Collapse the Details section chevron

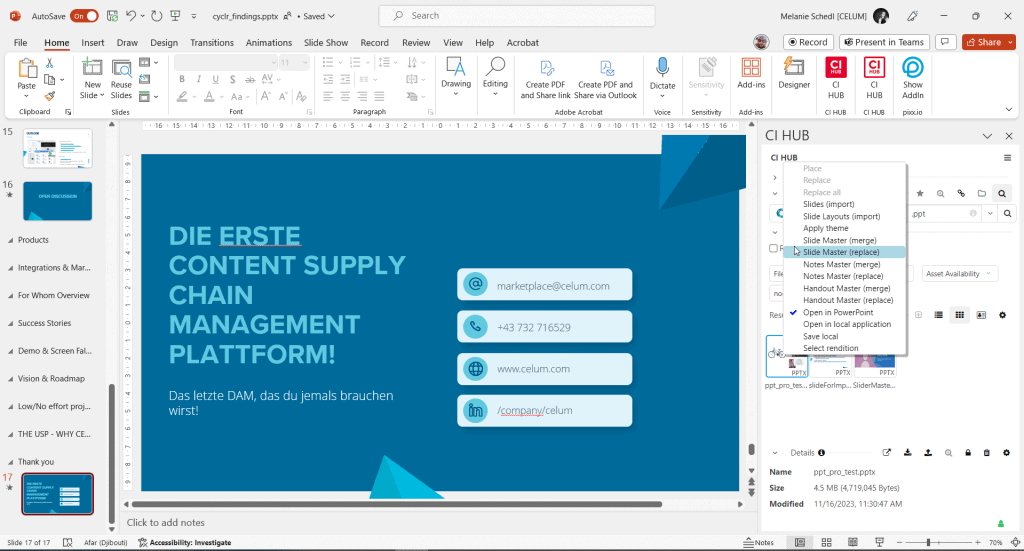point(775,453)
